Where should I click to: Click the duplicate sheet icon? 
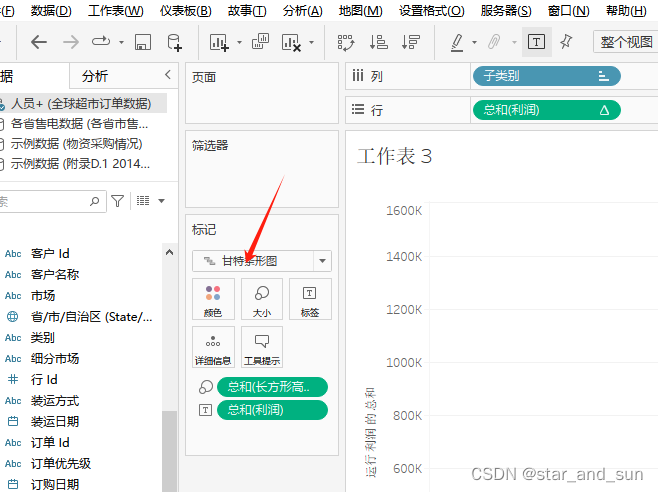(x=260, y=42)
